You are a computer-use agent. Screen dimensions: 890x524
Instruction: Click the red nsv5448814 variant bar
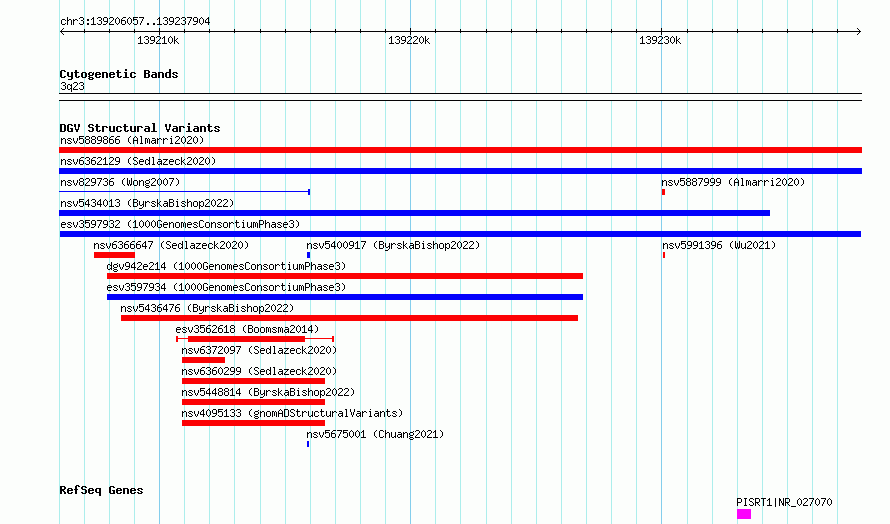[253, 402]
